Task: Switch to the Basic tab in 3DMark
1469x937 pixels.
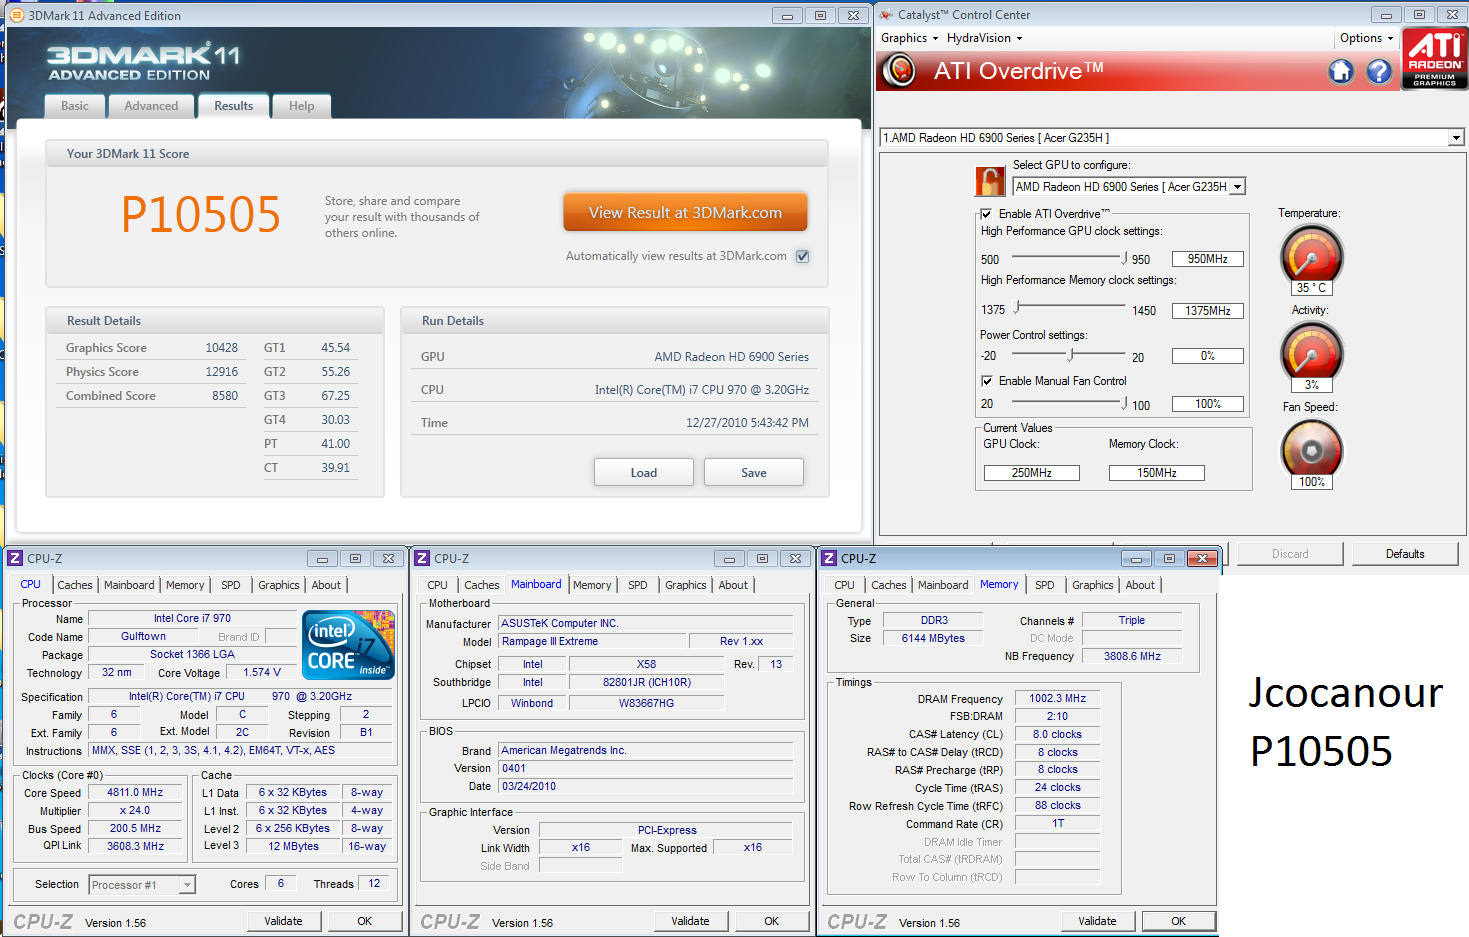Action: click(x=75, y=106)
